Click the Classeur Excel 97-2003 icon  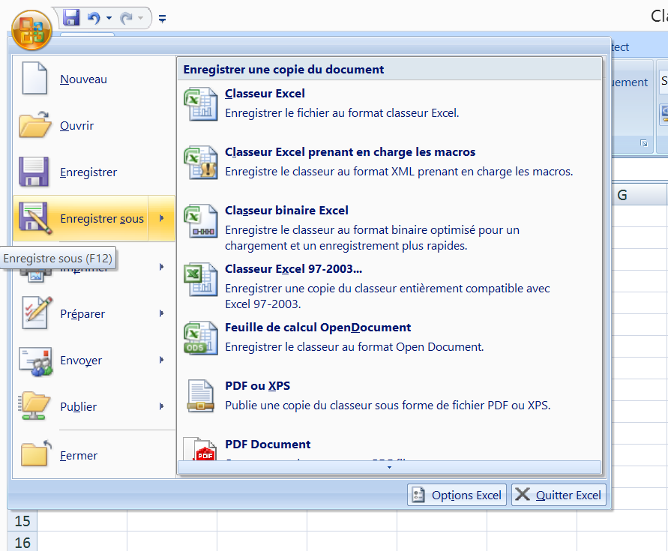pyautogui.click(x=201, y=279)
